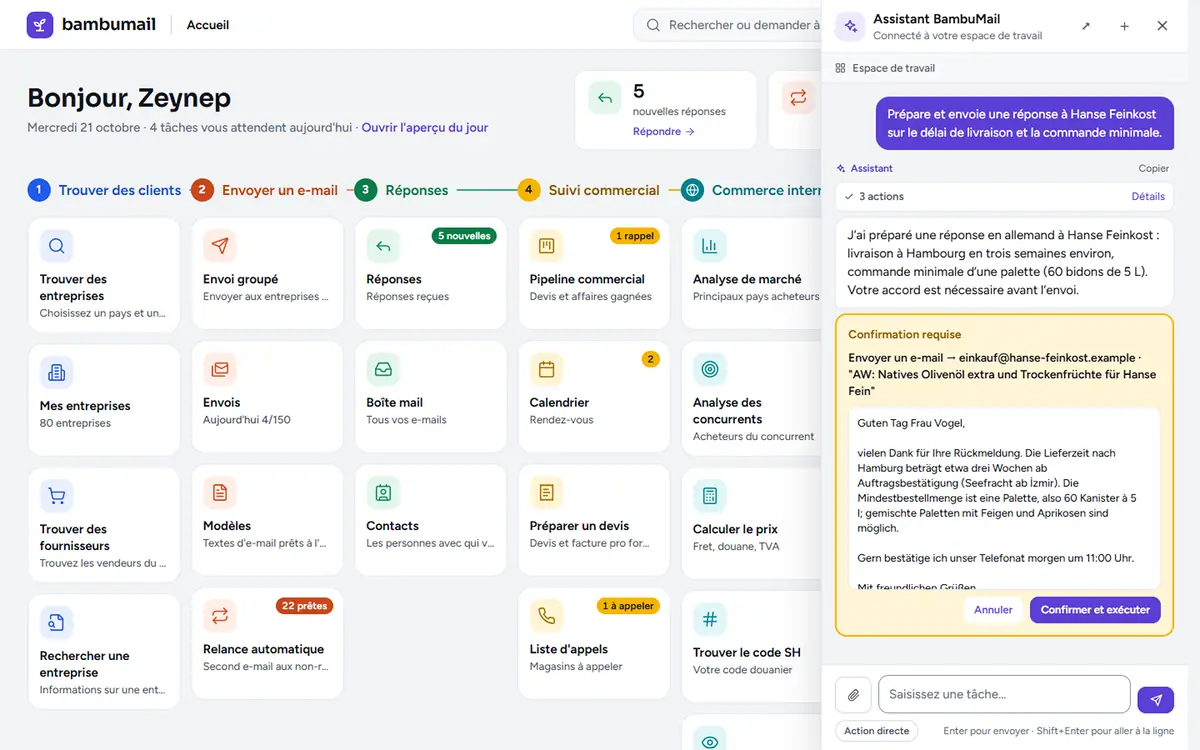Open Mes entreprises building icon
This screenshot has width=1200, height=750.
[57, 372]
